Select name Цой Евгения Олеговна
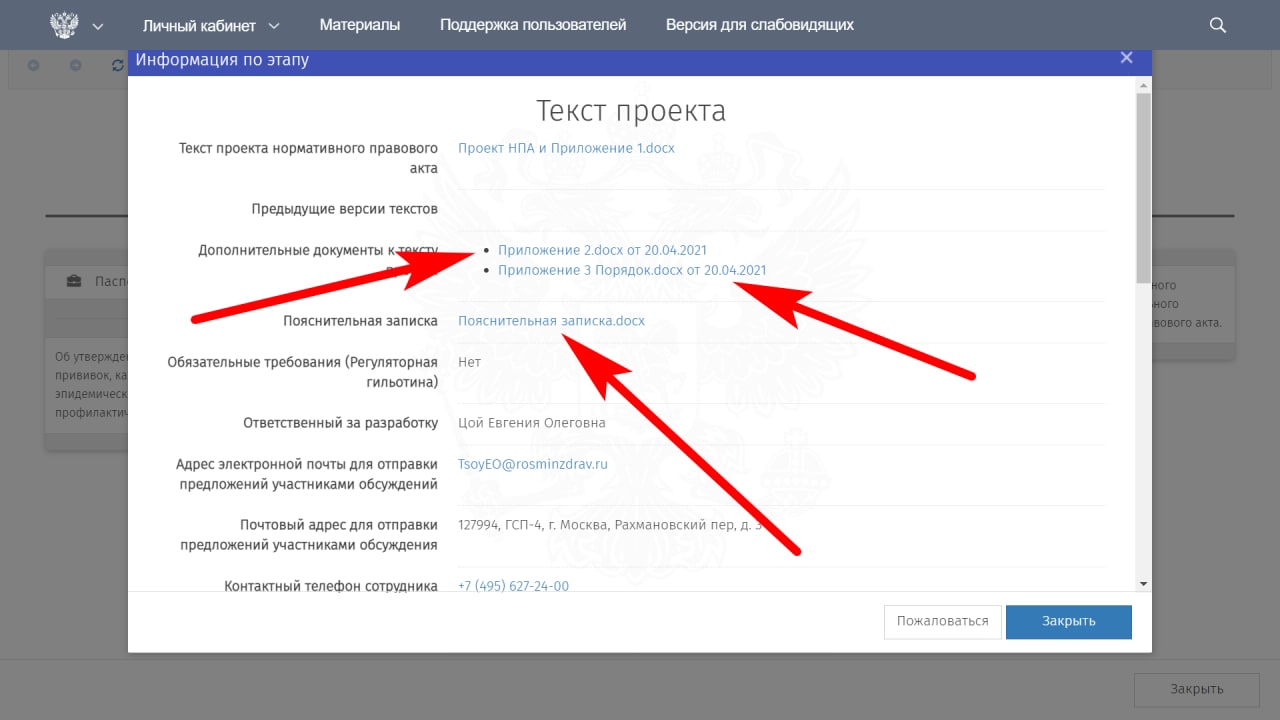This screenshot has width=1280, height=720. coord(532,423)
